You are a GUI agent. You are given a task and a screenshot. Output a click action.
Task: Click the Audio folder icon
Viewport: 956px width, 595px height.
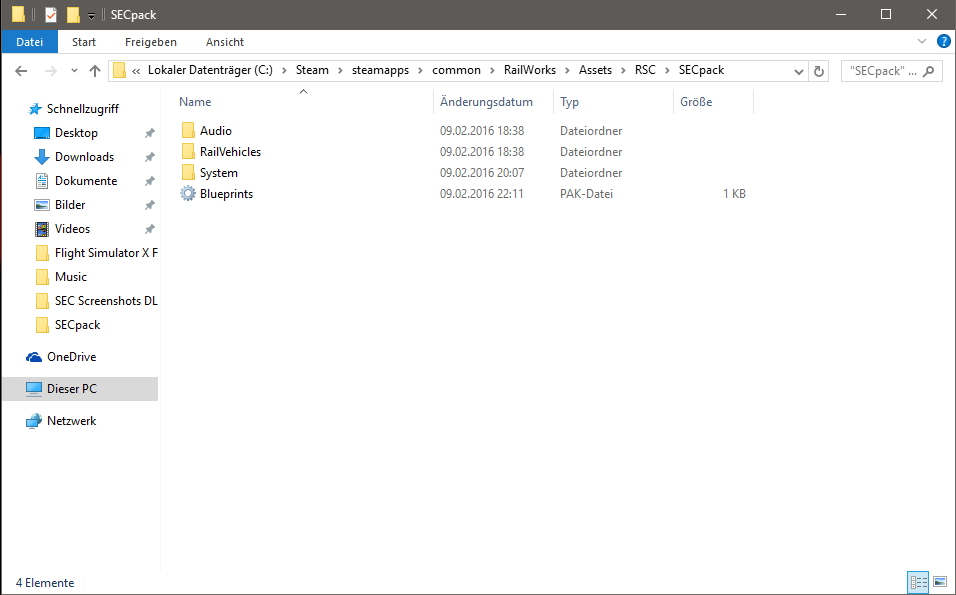pyautogui.click(x=188, y=130)
